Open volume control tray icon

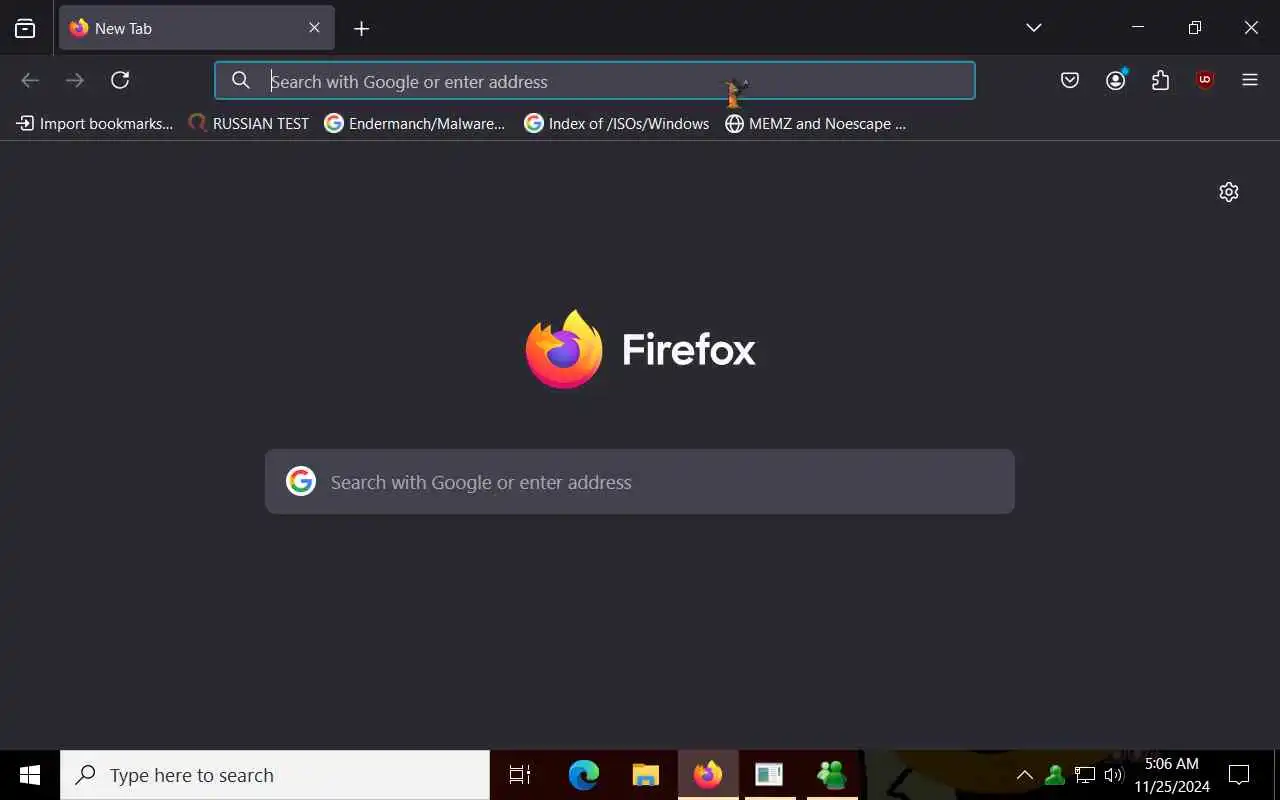pyautogui.click(x=1114, y=775)
